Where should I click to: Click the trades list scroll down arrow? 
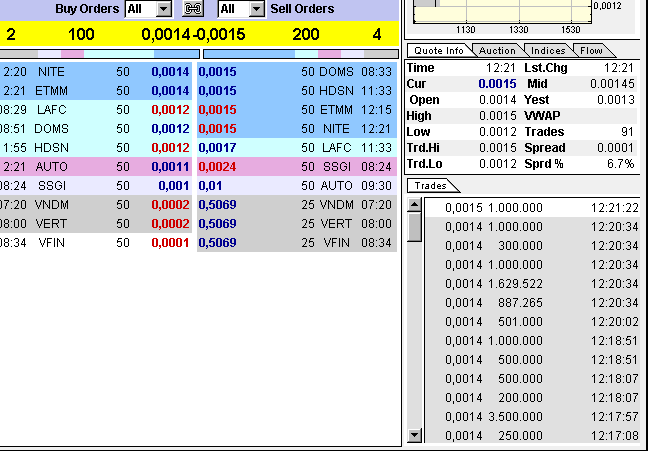click(x=414, y=435)
